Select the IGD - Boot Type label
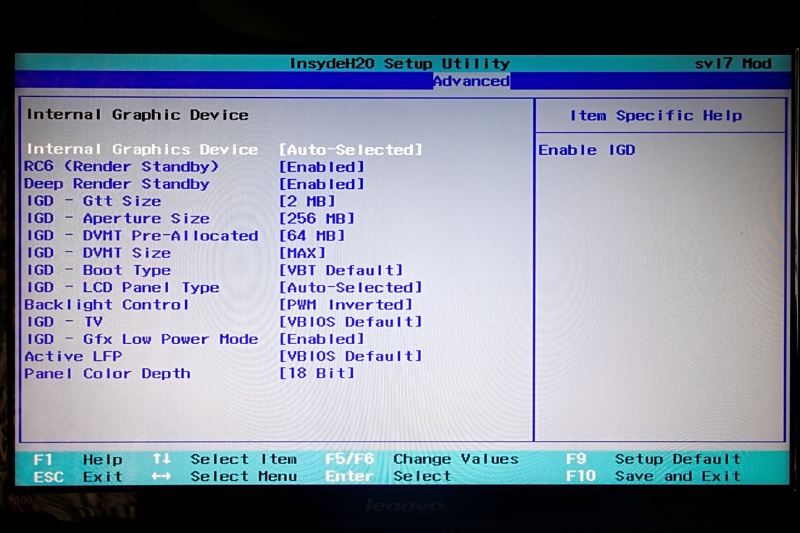Viewport: 800px width, 533px height. (98, 270)
